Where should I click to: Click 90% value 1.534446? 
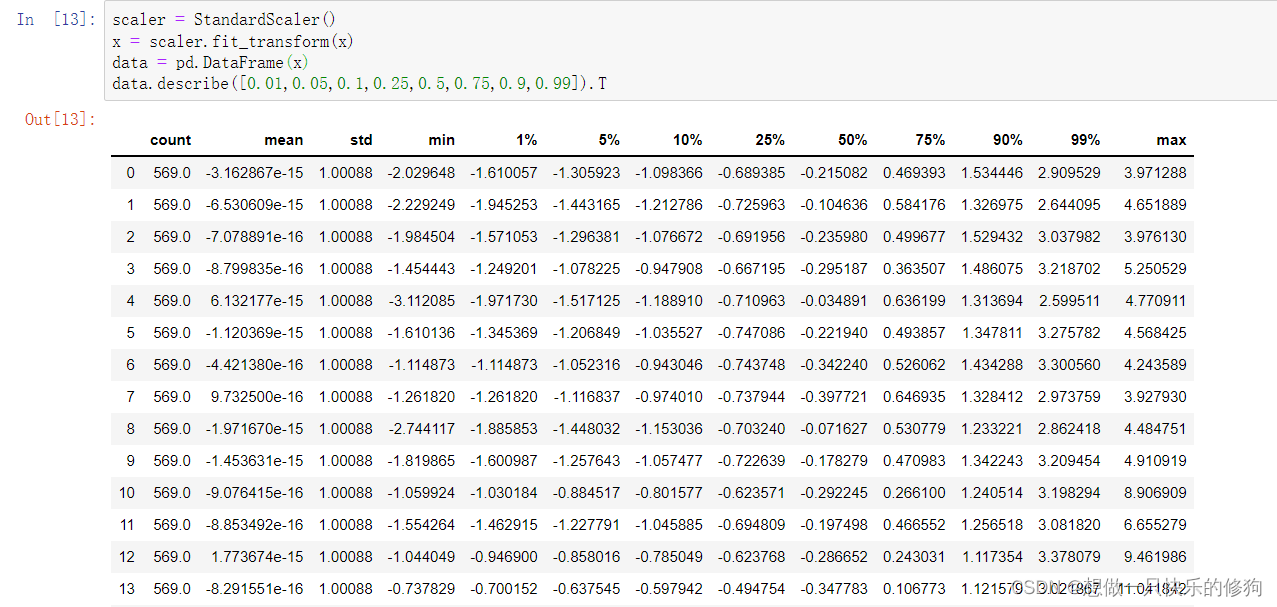992,172
